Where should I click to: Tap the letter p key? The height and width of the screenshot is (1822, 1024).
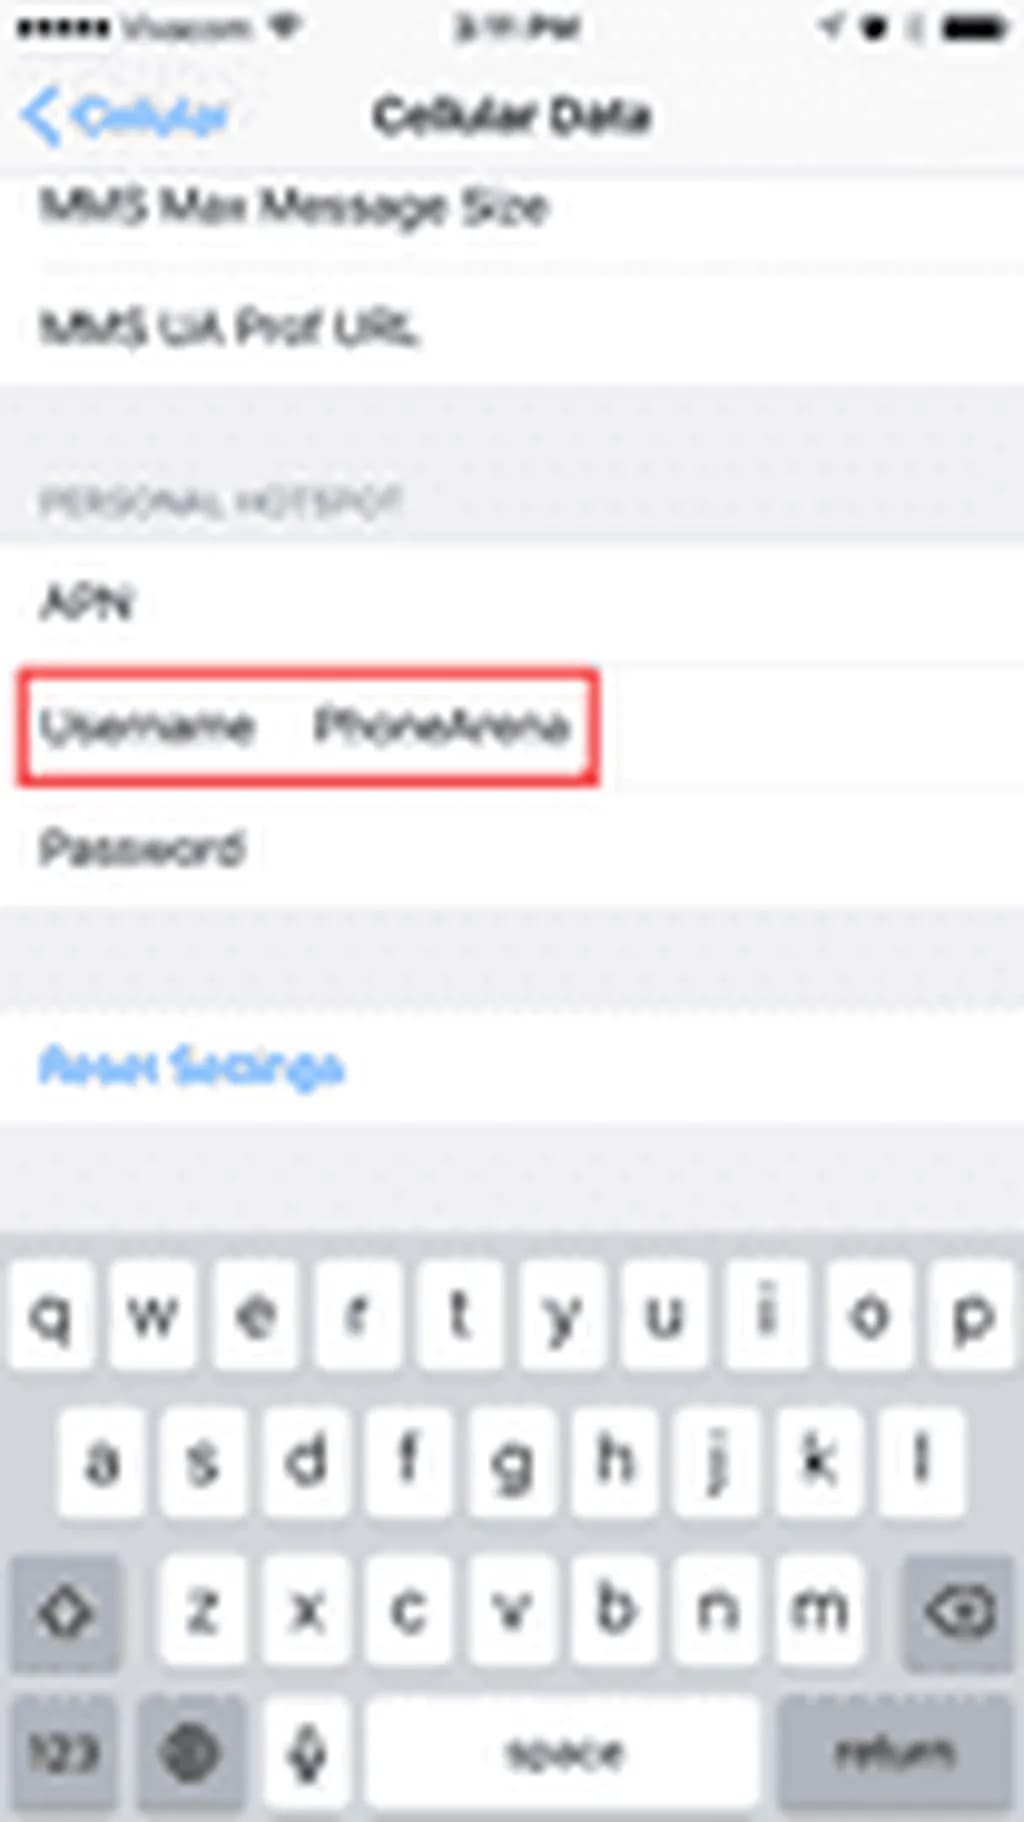(x=971, y=1314)
